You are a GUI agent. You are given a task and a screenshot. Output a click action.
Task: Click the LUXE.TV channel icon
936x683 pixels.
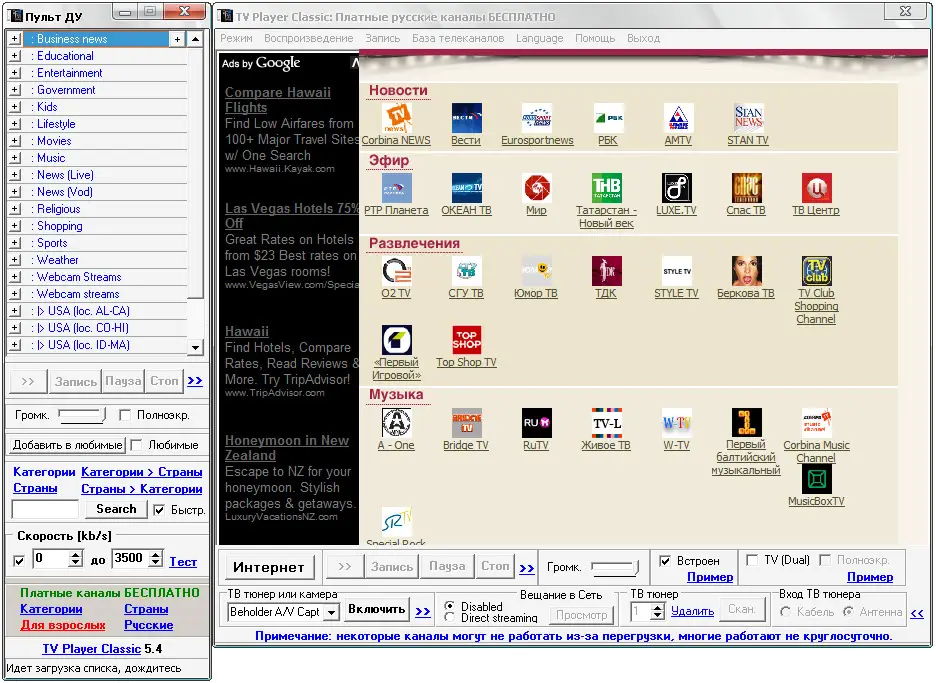676,188
